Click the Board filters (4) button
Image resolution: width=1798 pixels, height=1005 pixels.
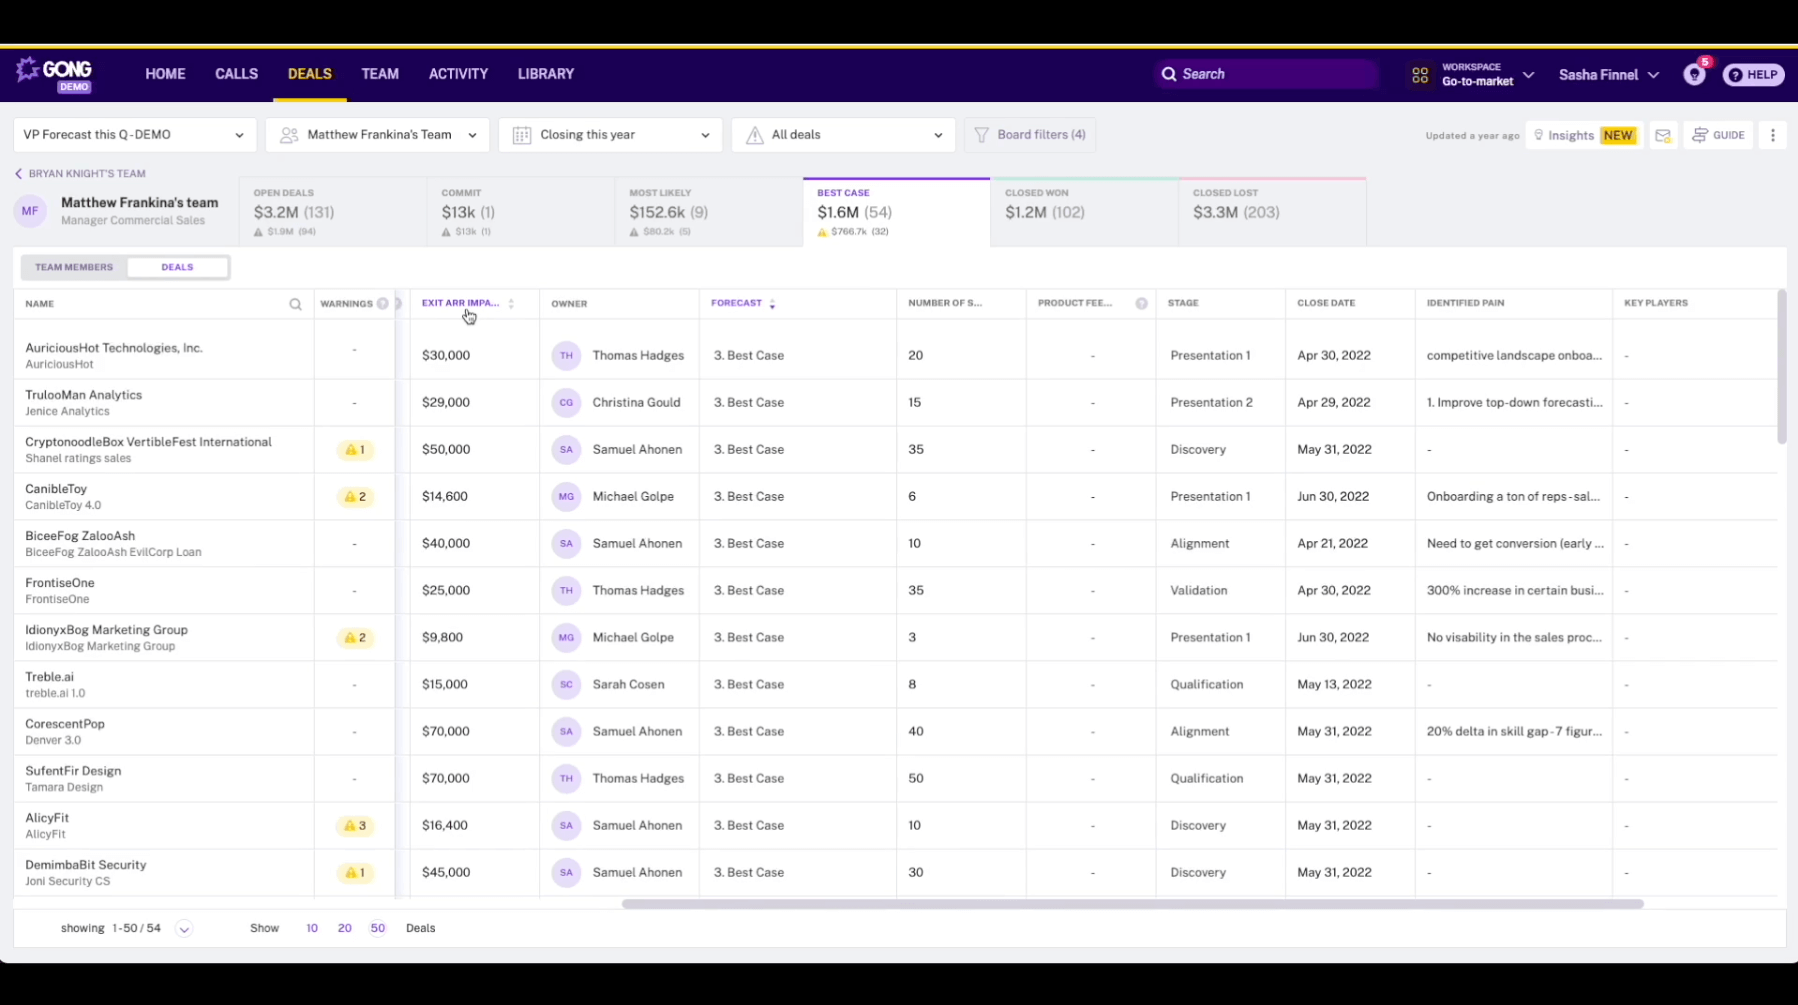point(1030,135)
